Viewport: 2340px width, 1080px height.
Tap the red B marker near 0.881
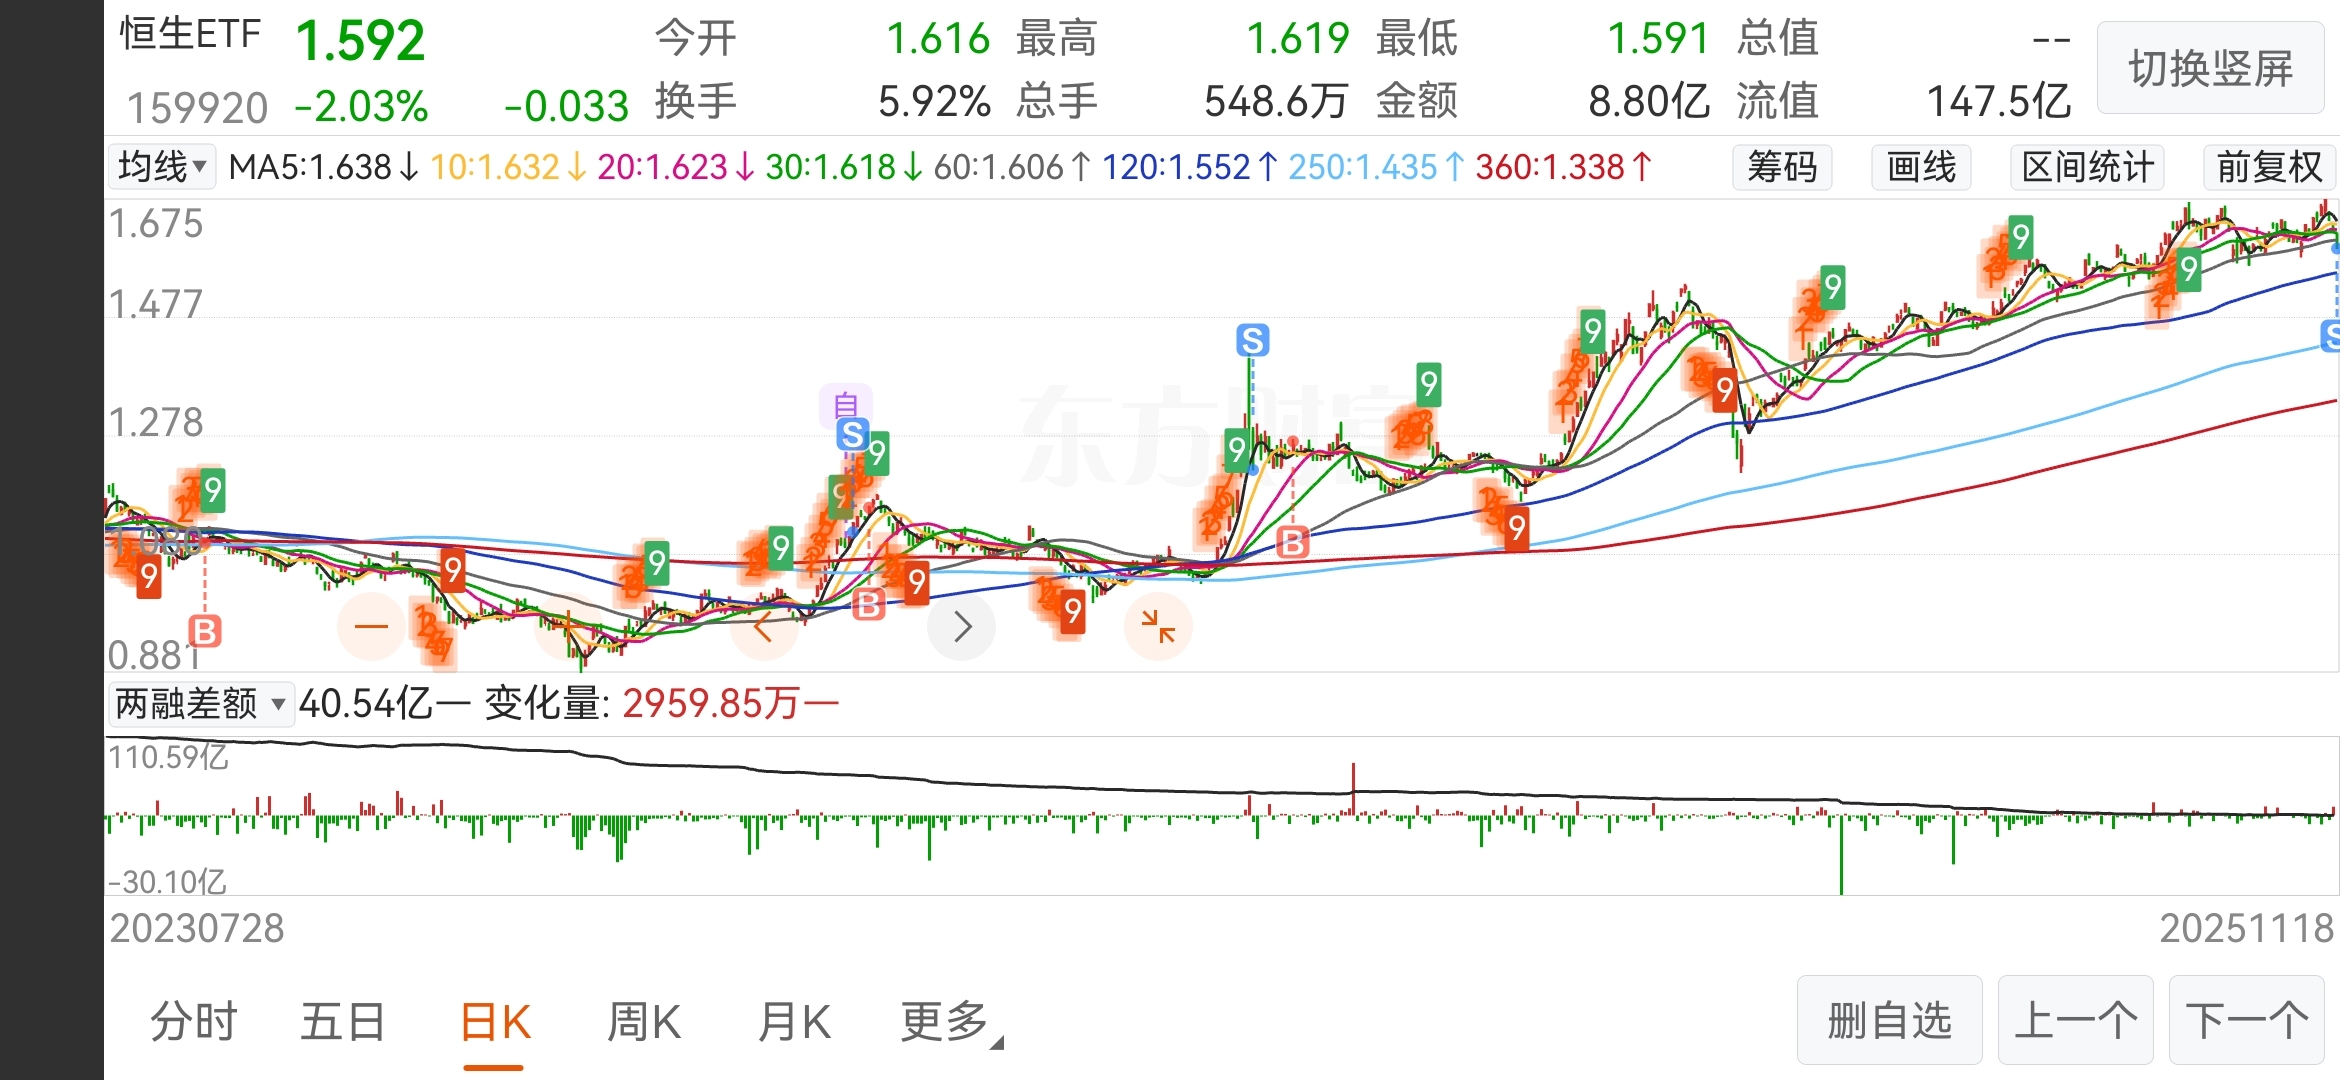[x=205, y=631]
